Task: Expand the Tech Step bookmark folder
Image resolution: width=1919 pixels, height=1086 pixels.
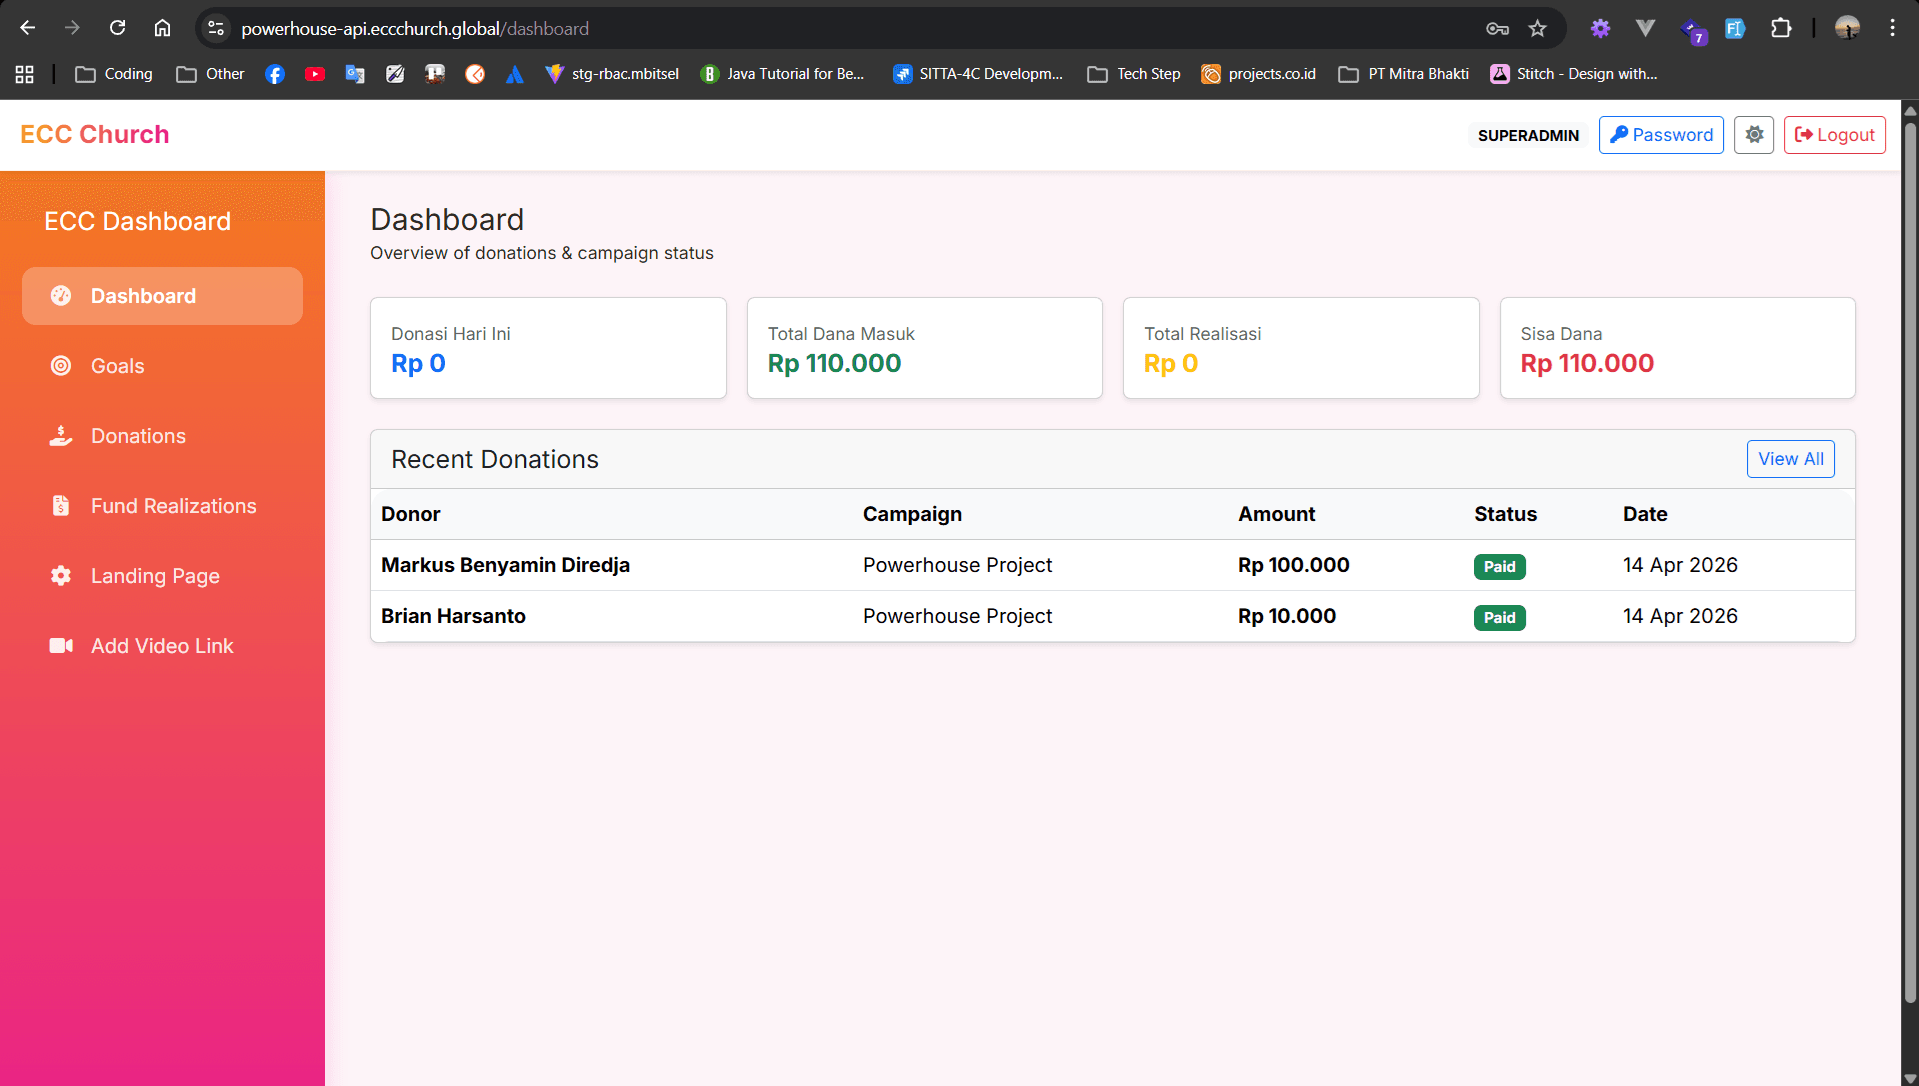Action: 1134,74
